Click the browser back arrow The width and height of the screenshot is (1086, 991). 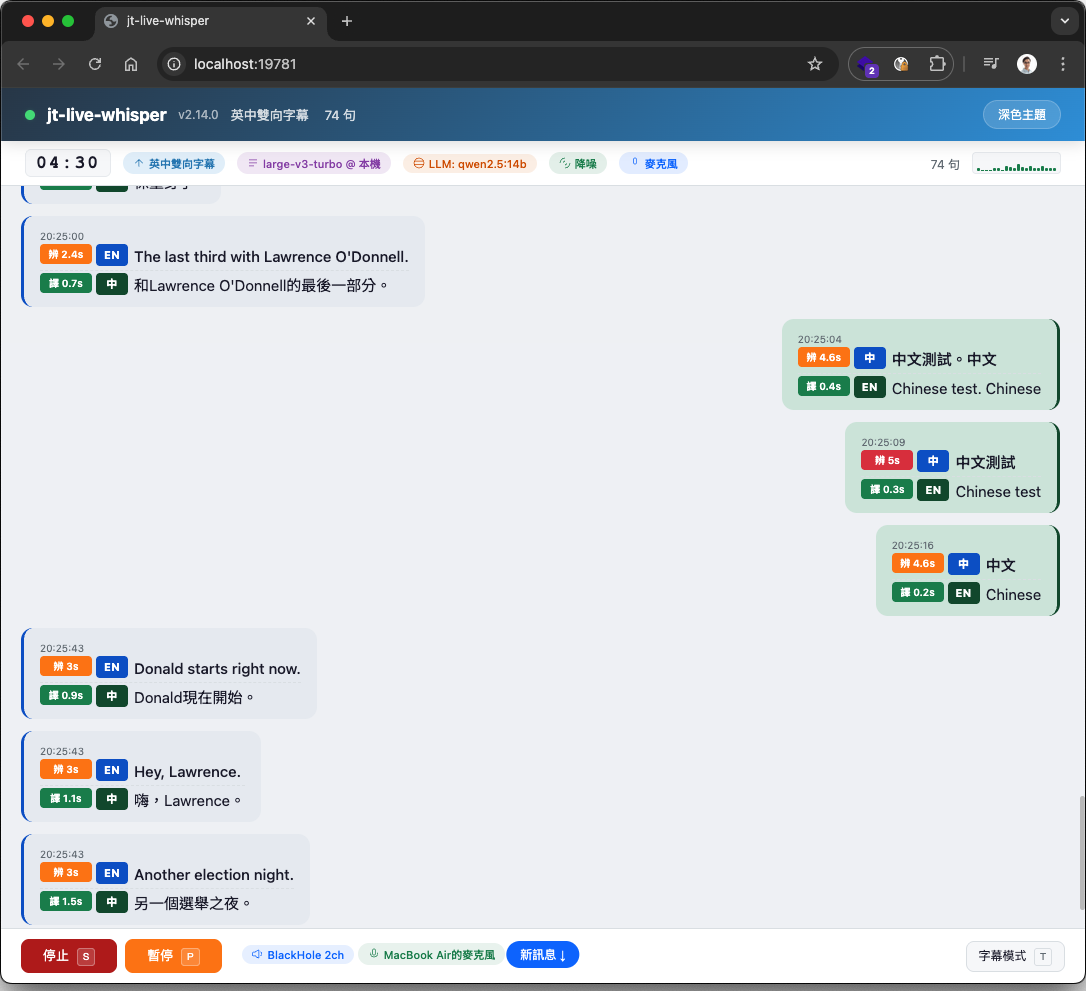(x=23, y=64)
